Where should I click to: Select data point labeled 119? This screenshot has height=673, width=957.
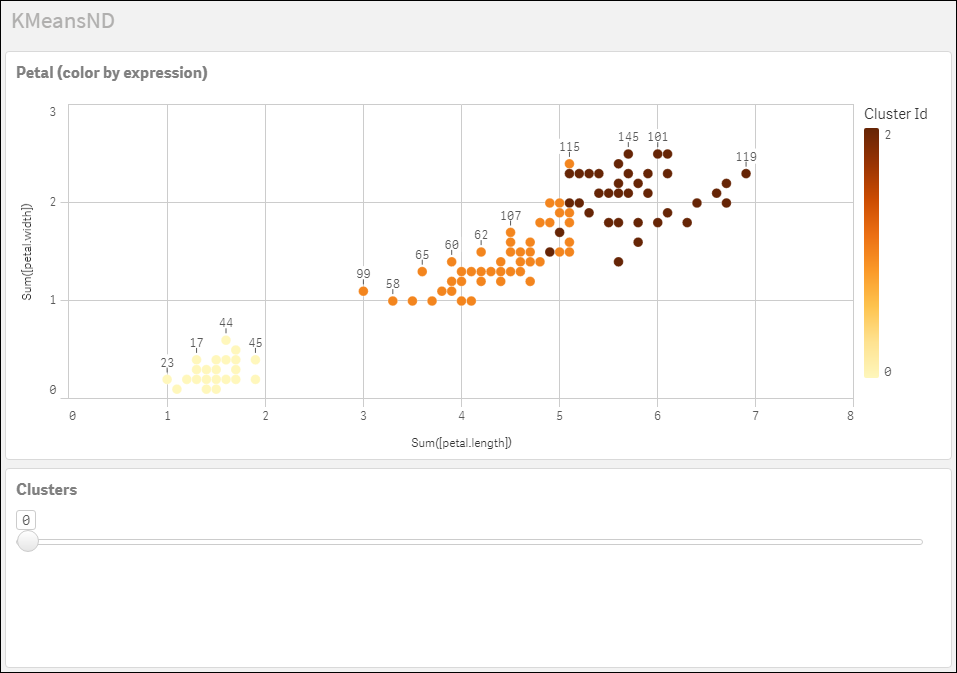pos(745,172)
